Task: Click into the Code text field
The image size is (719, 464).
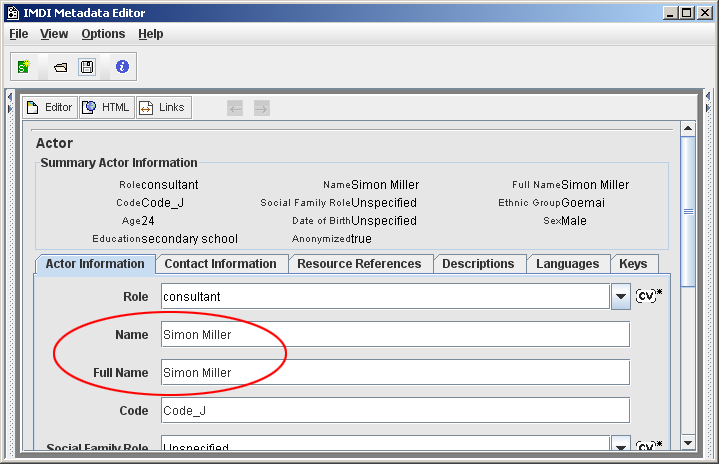Action: click(394, 410)
